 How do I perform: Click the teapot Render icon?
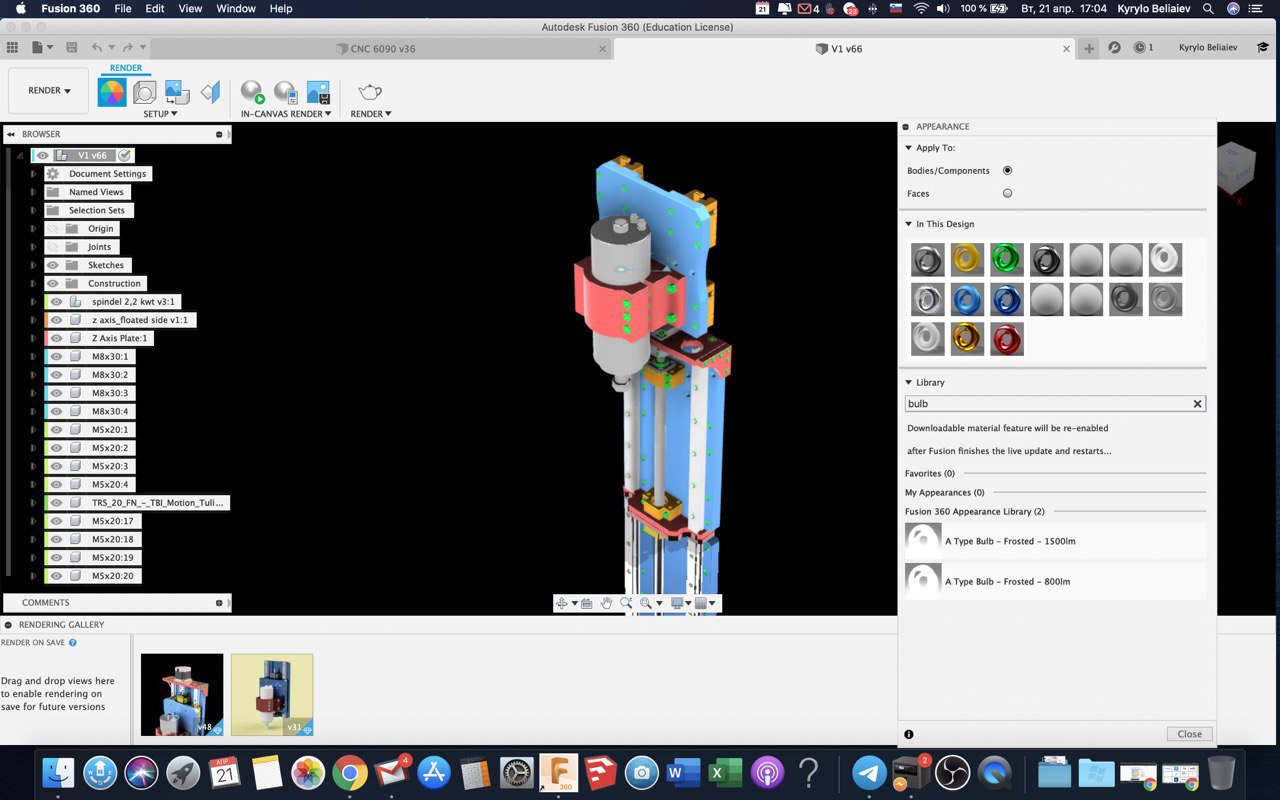tap(370, 93)
